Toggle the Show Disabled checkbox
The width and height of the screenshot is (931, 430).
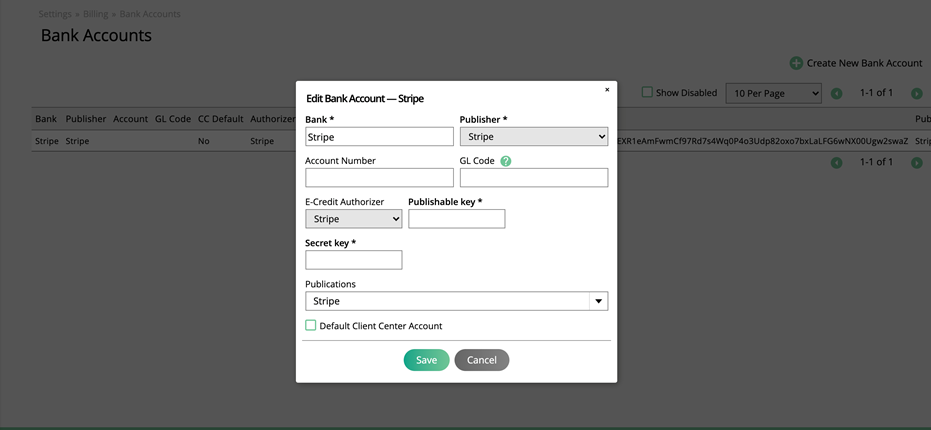tap(647, 92)
